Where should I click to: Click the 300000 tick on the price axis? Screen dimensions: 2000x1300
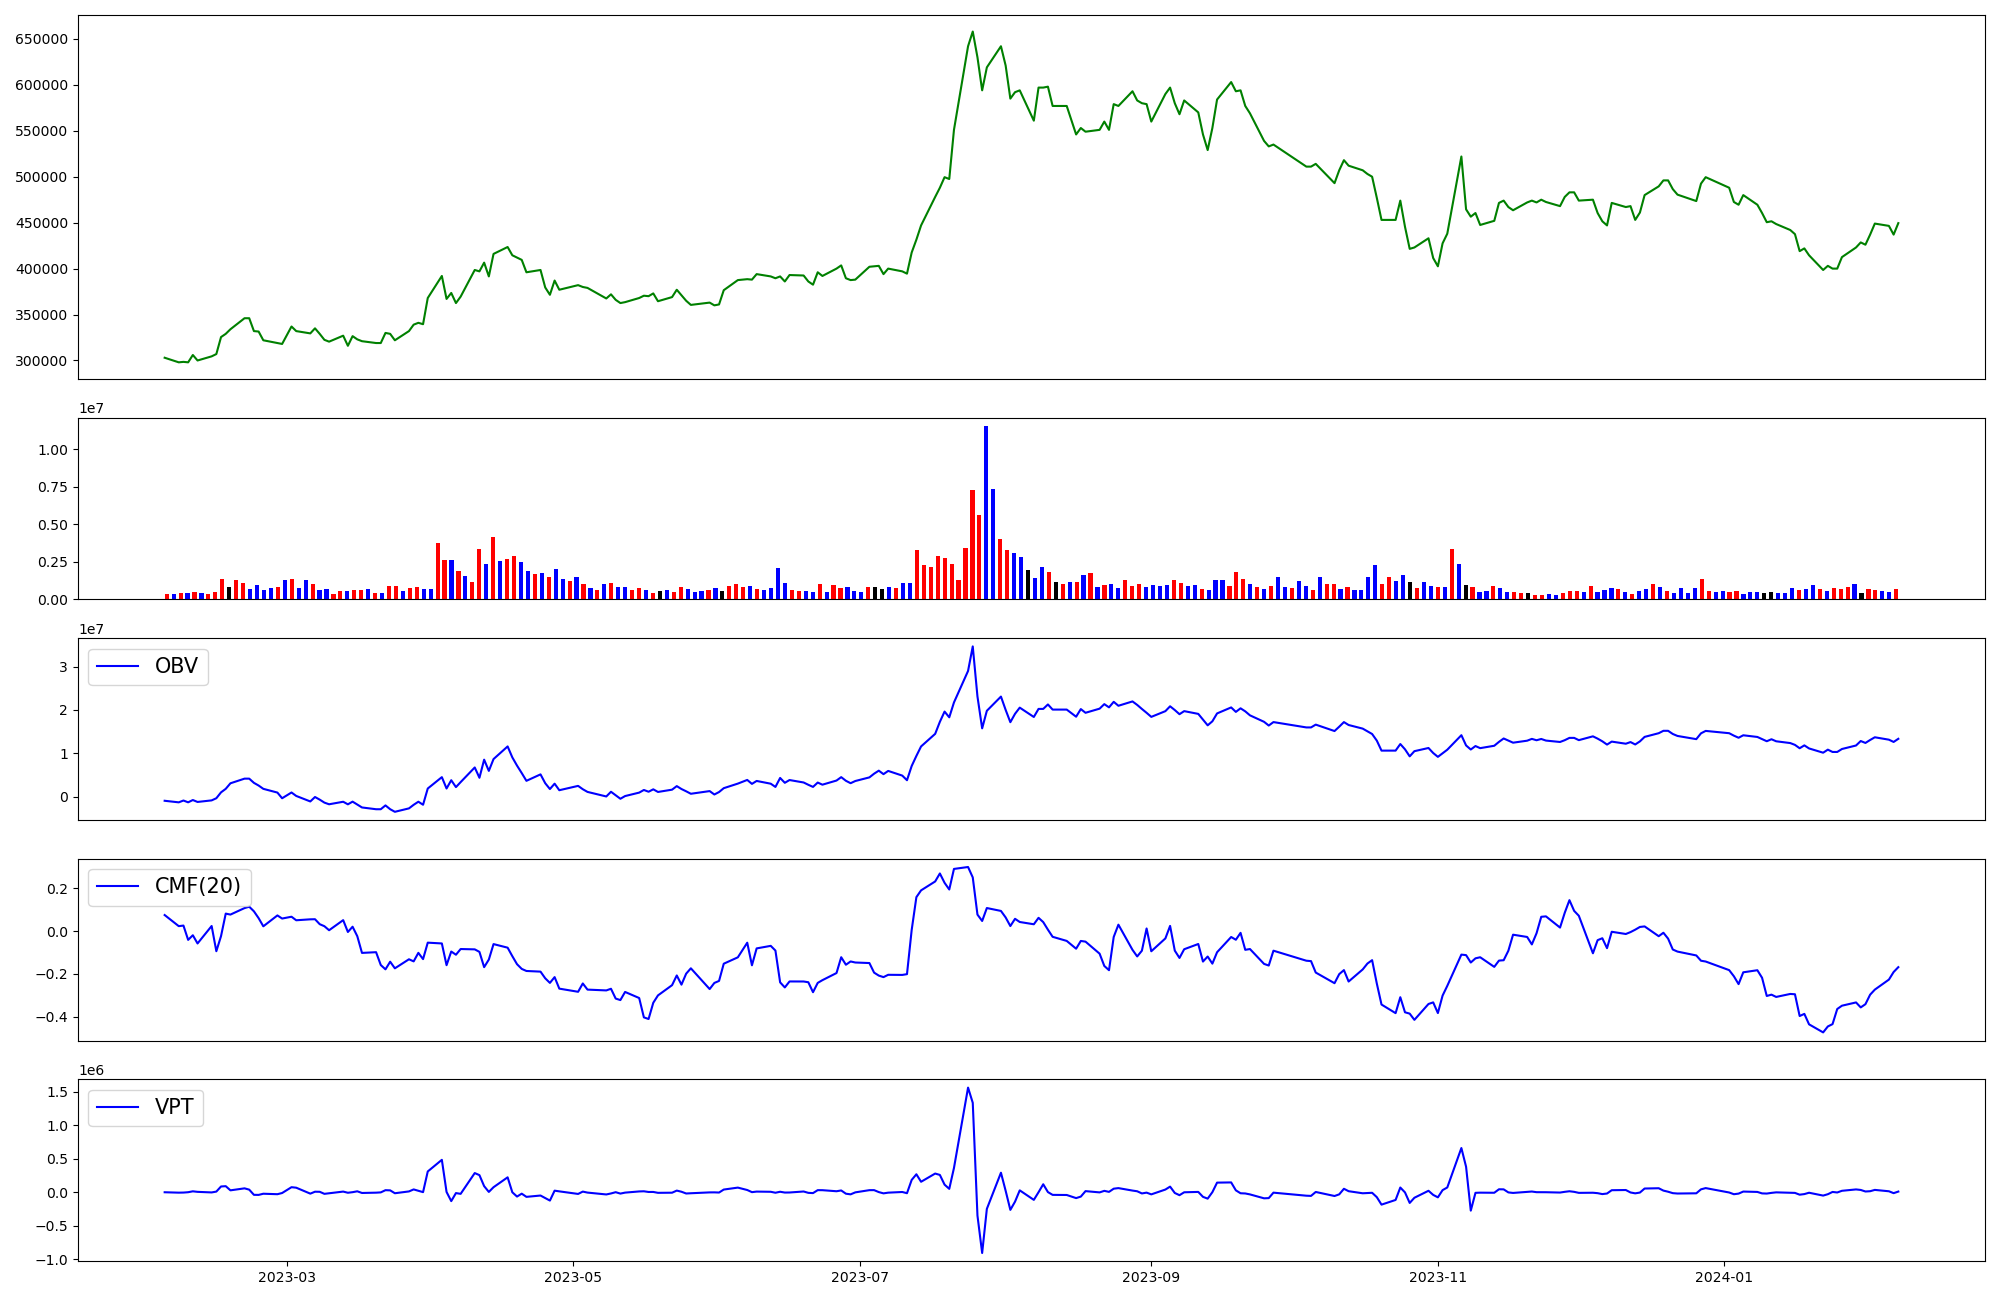click(x=41, y=361)
